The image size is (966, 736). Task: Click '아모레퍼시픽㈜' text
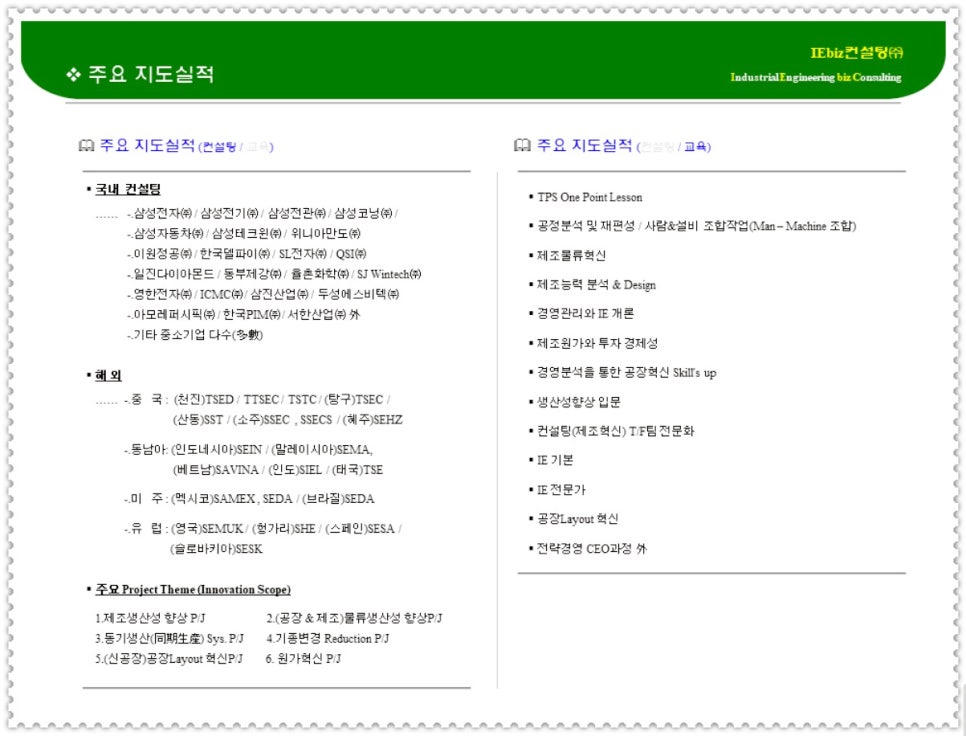click(174, 315)
